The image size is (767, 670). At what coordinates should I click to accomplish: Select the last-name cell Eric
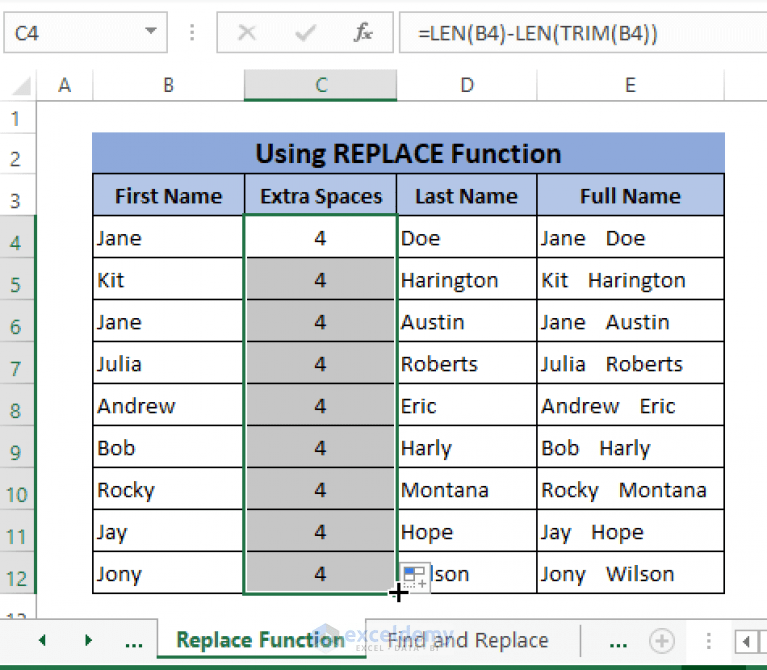467,405
